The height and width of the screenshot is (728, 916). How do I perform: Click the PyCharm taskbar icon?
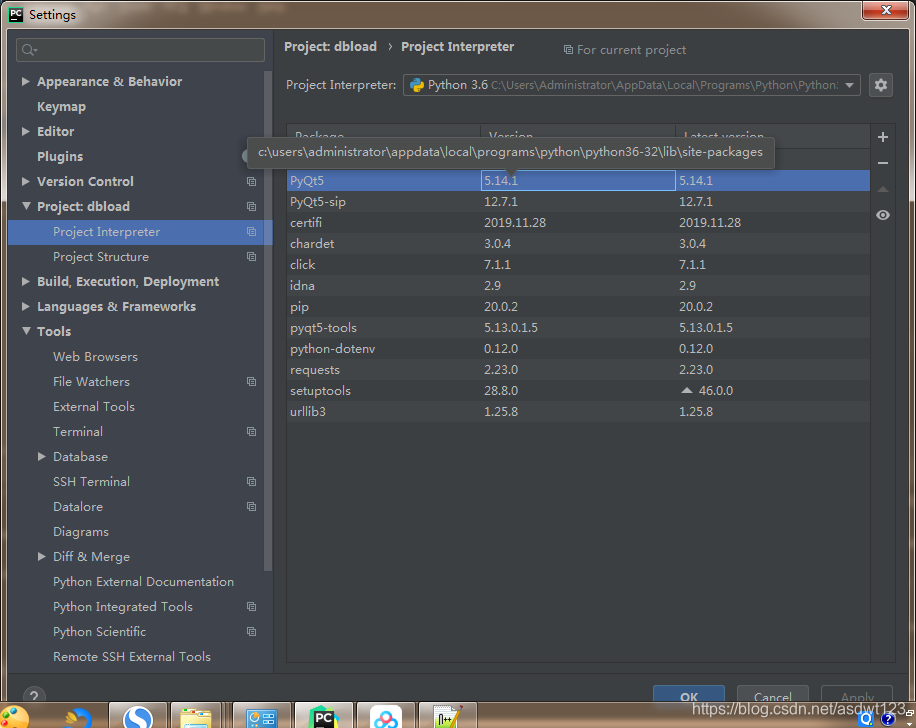[x=323, y=716]
